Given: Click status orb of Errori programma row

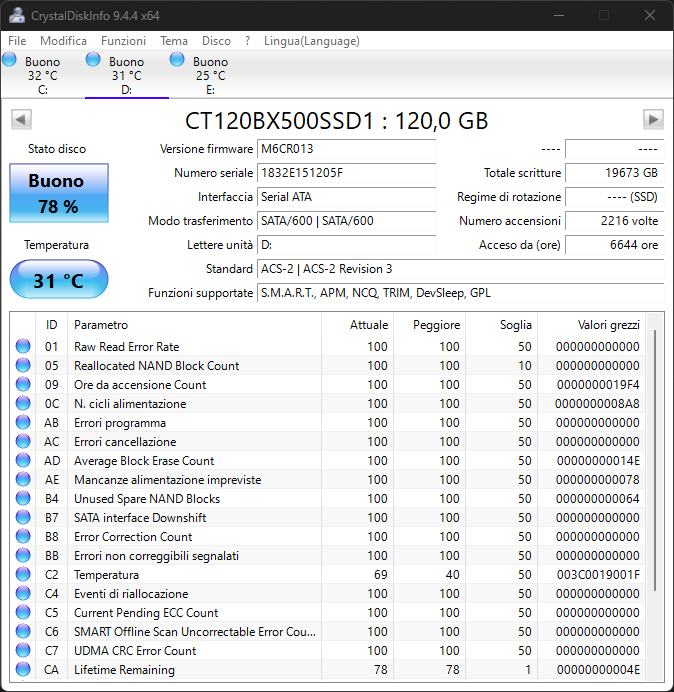Looking at the screenshot, I should coord(23,422).
